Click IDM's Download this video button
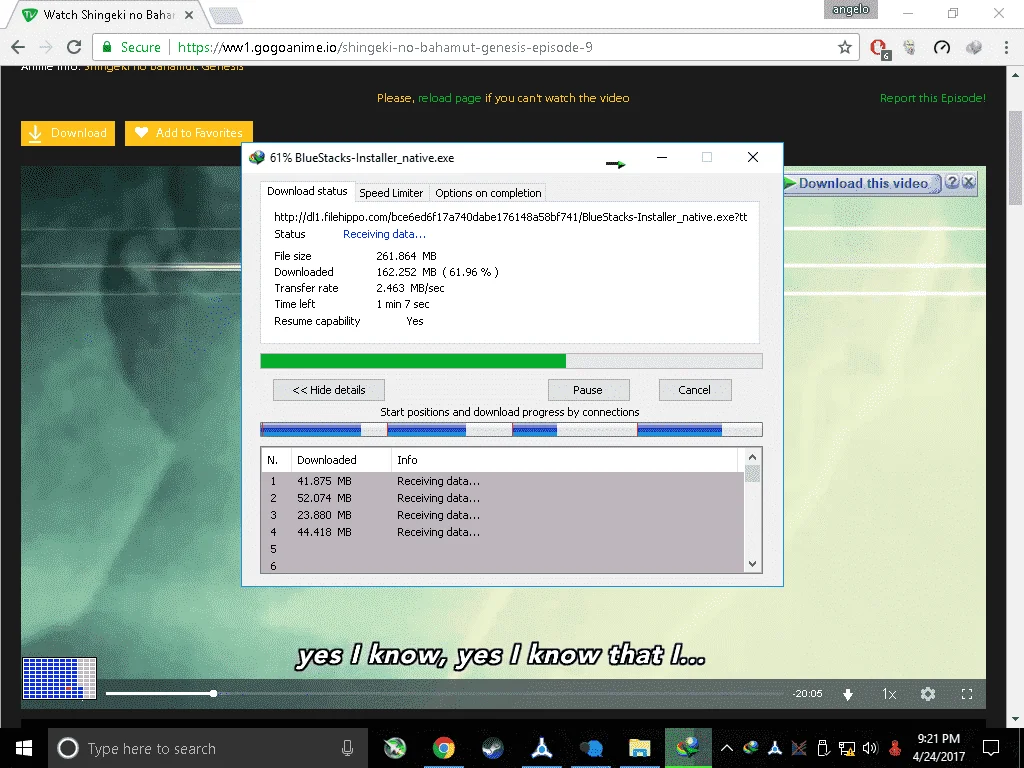 (861, 184)
